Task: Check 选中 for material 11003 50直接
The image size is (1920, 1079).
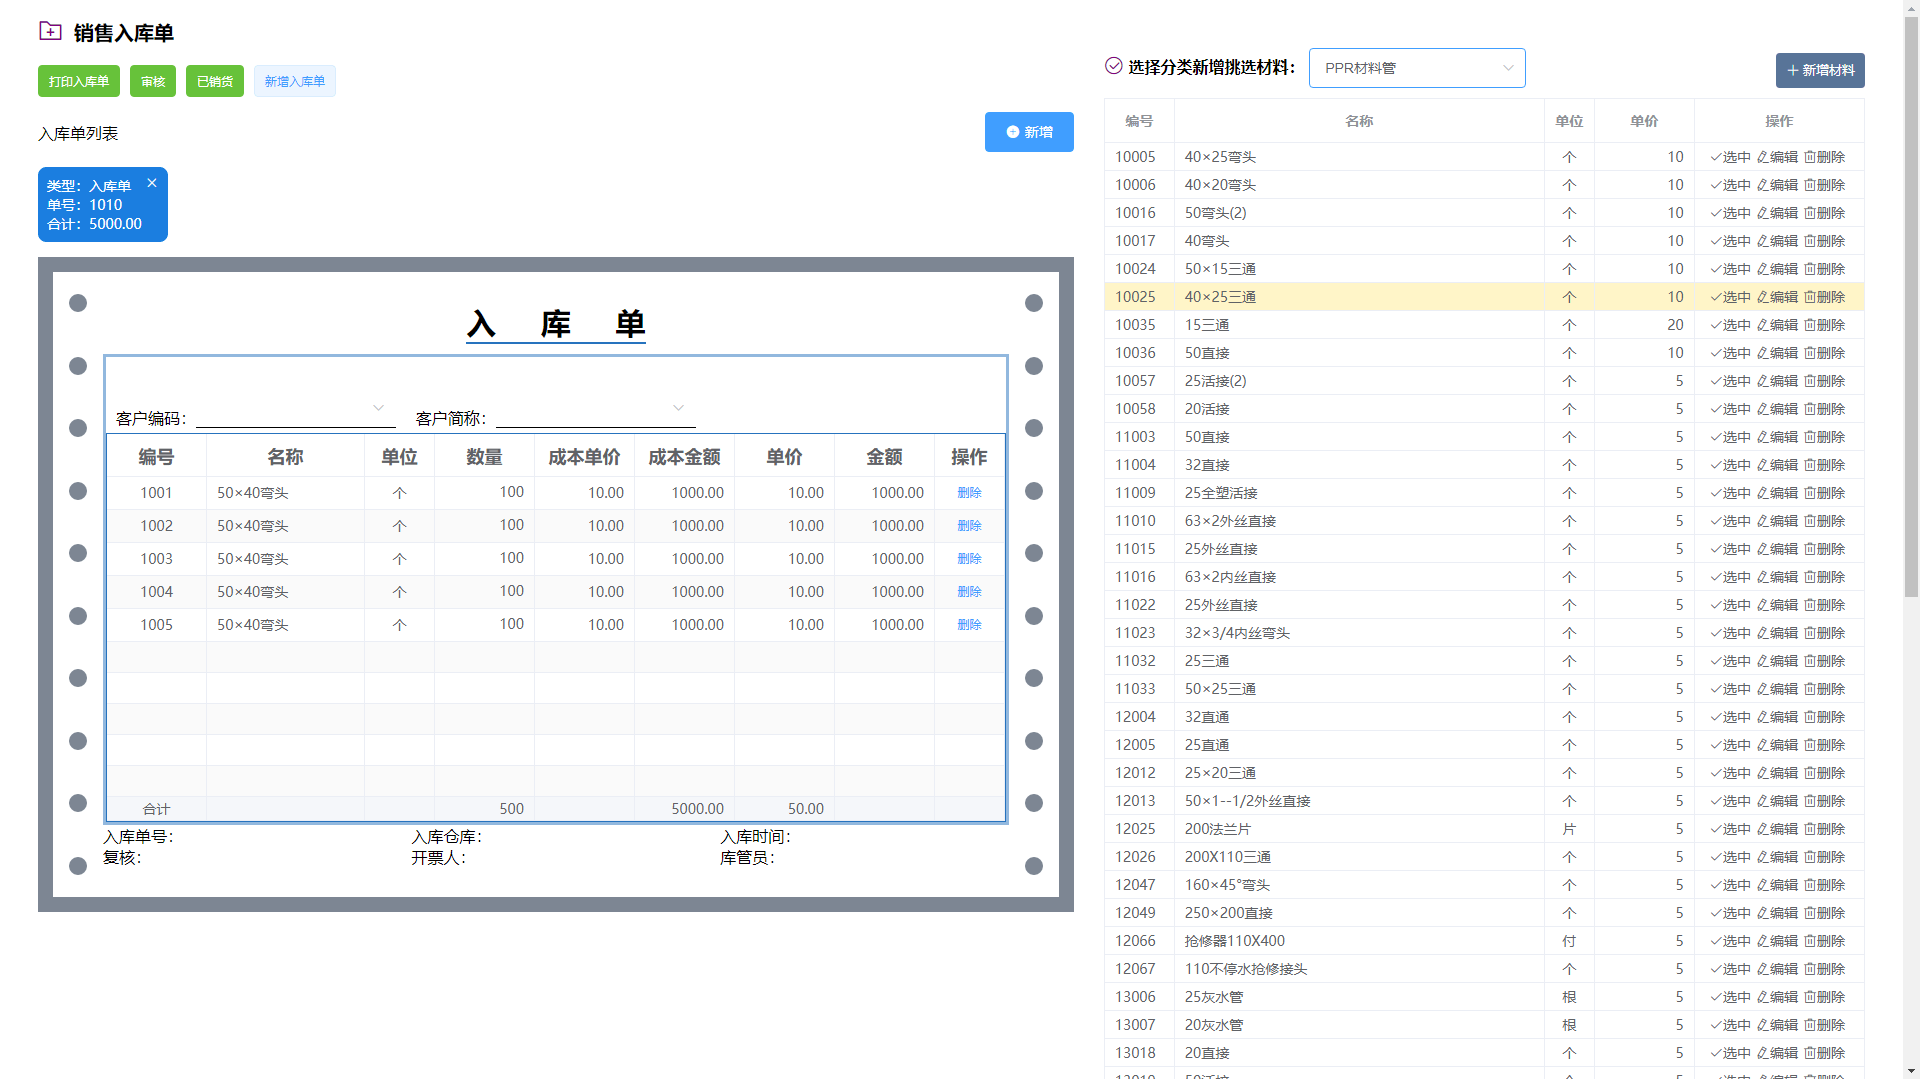Action: pos(1730,437)
